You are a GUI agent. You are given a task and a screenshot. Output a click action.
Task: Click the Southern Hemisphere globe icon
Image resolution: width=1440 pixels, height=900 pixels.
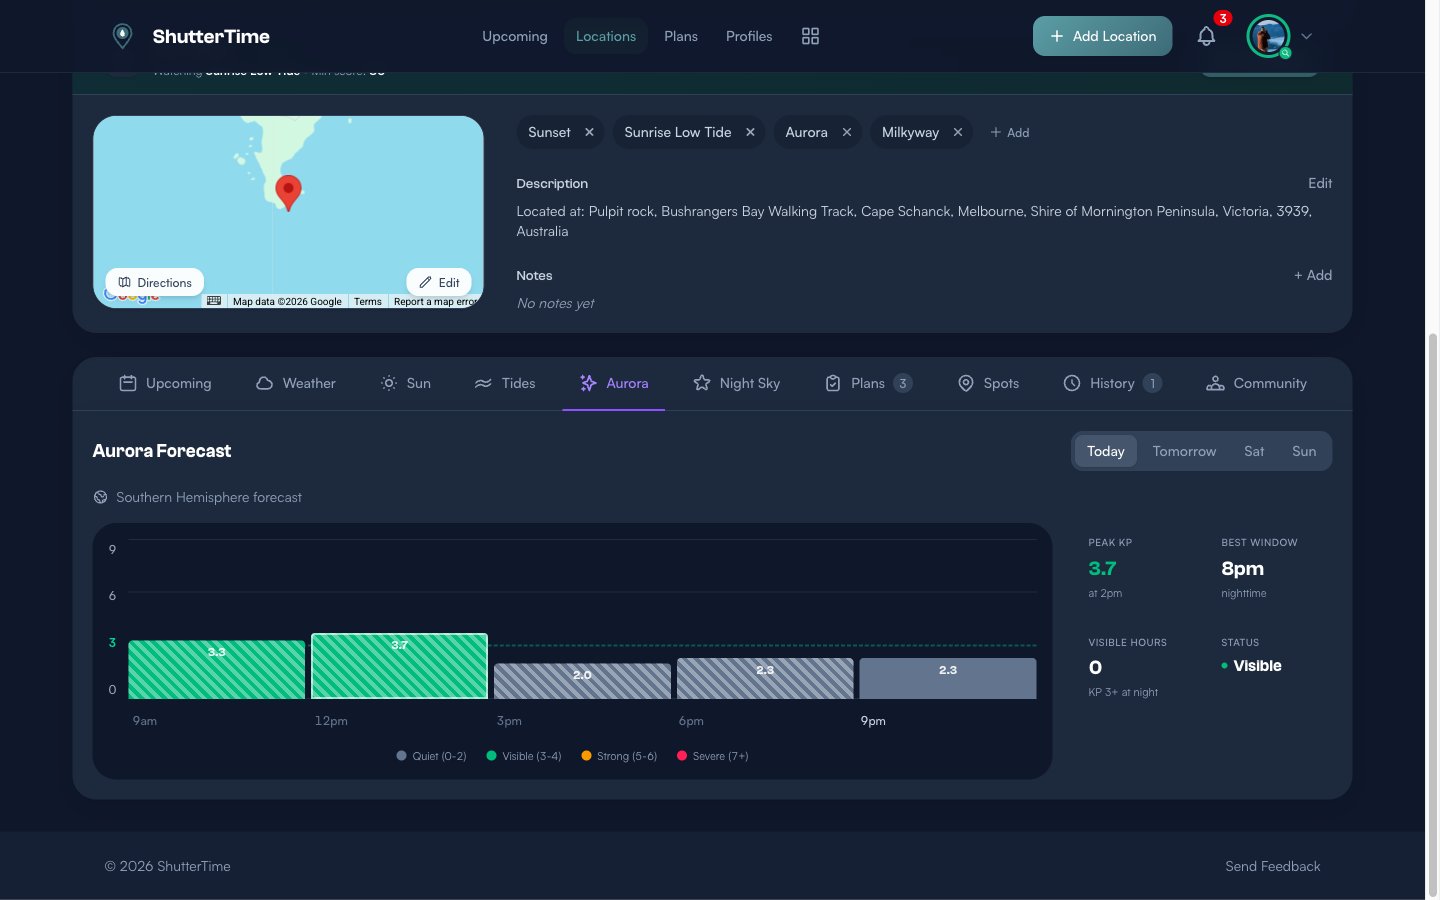pyautogui.click(x=100, y=497)
